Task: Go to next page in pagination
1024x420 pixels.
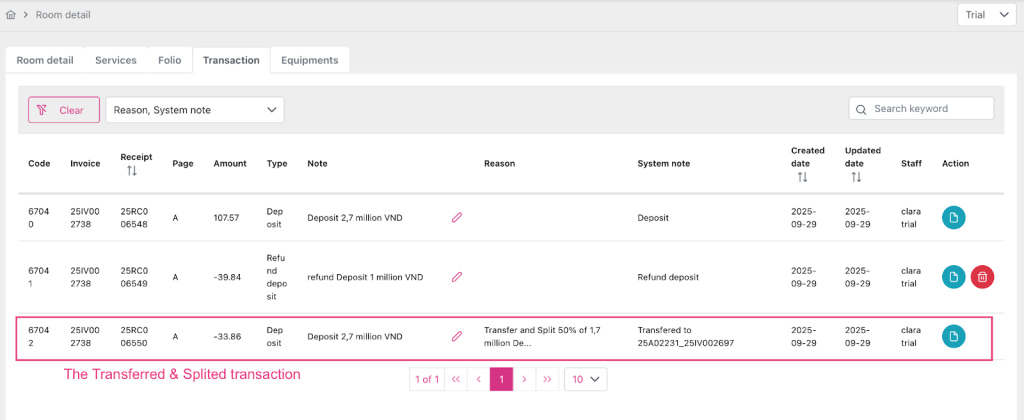Action: click(x=524, y=379)
